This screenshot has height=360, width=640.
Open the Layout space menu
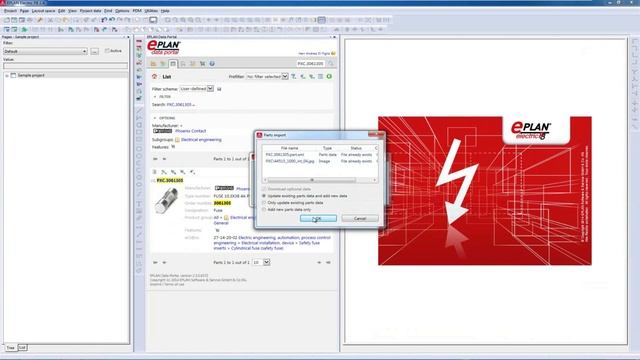43,11
